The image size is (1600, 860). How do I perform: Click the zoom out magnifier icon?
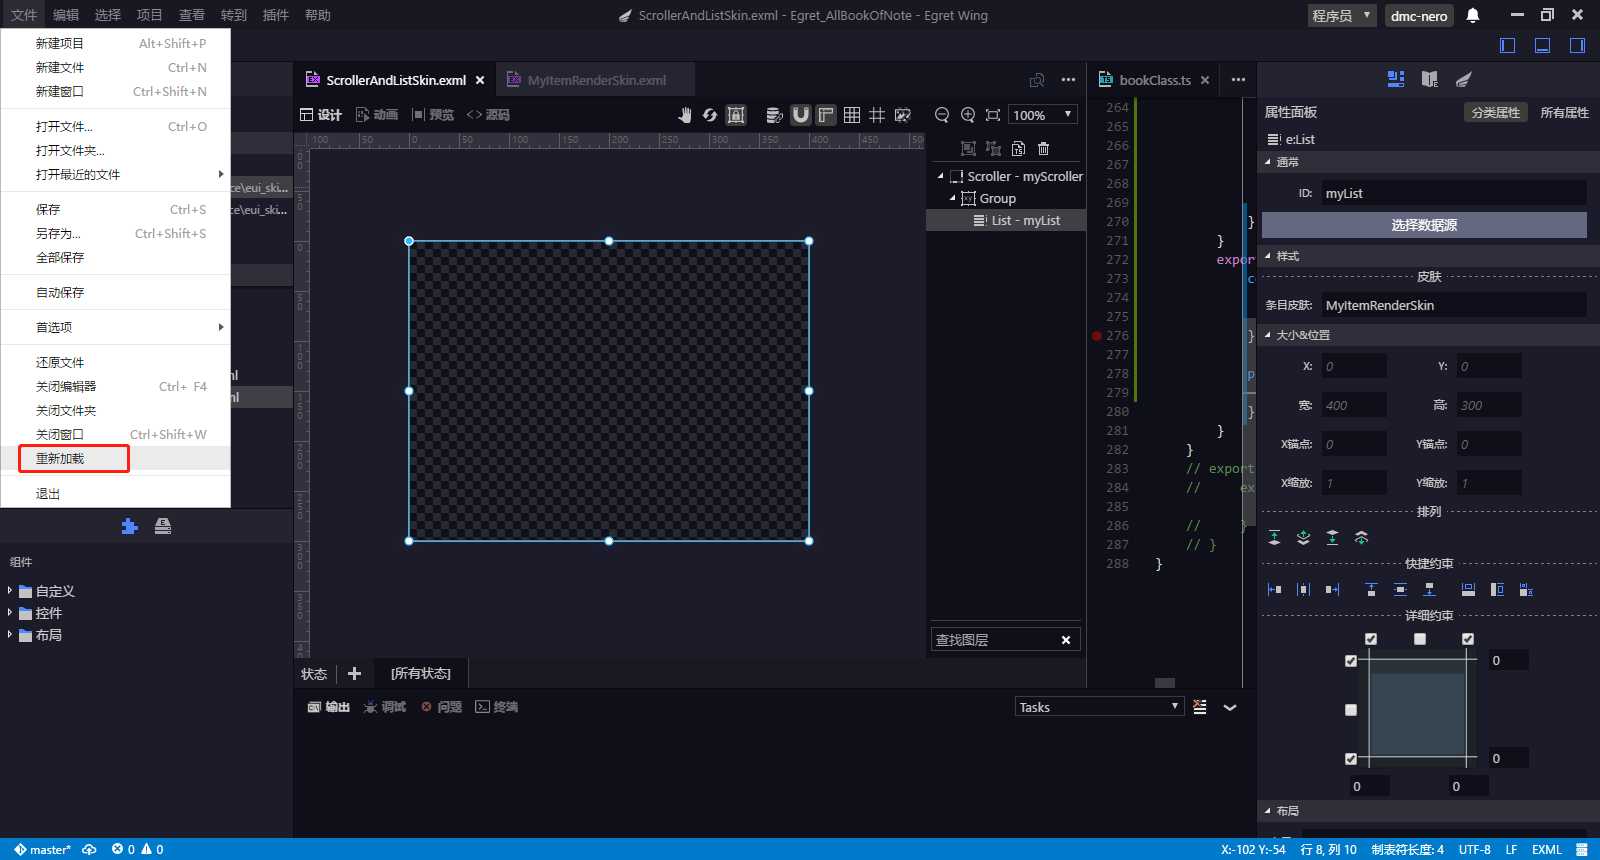[x=942, y=115]
